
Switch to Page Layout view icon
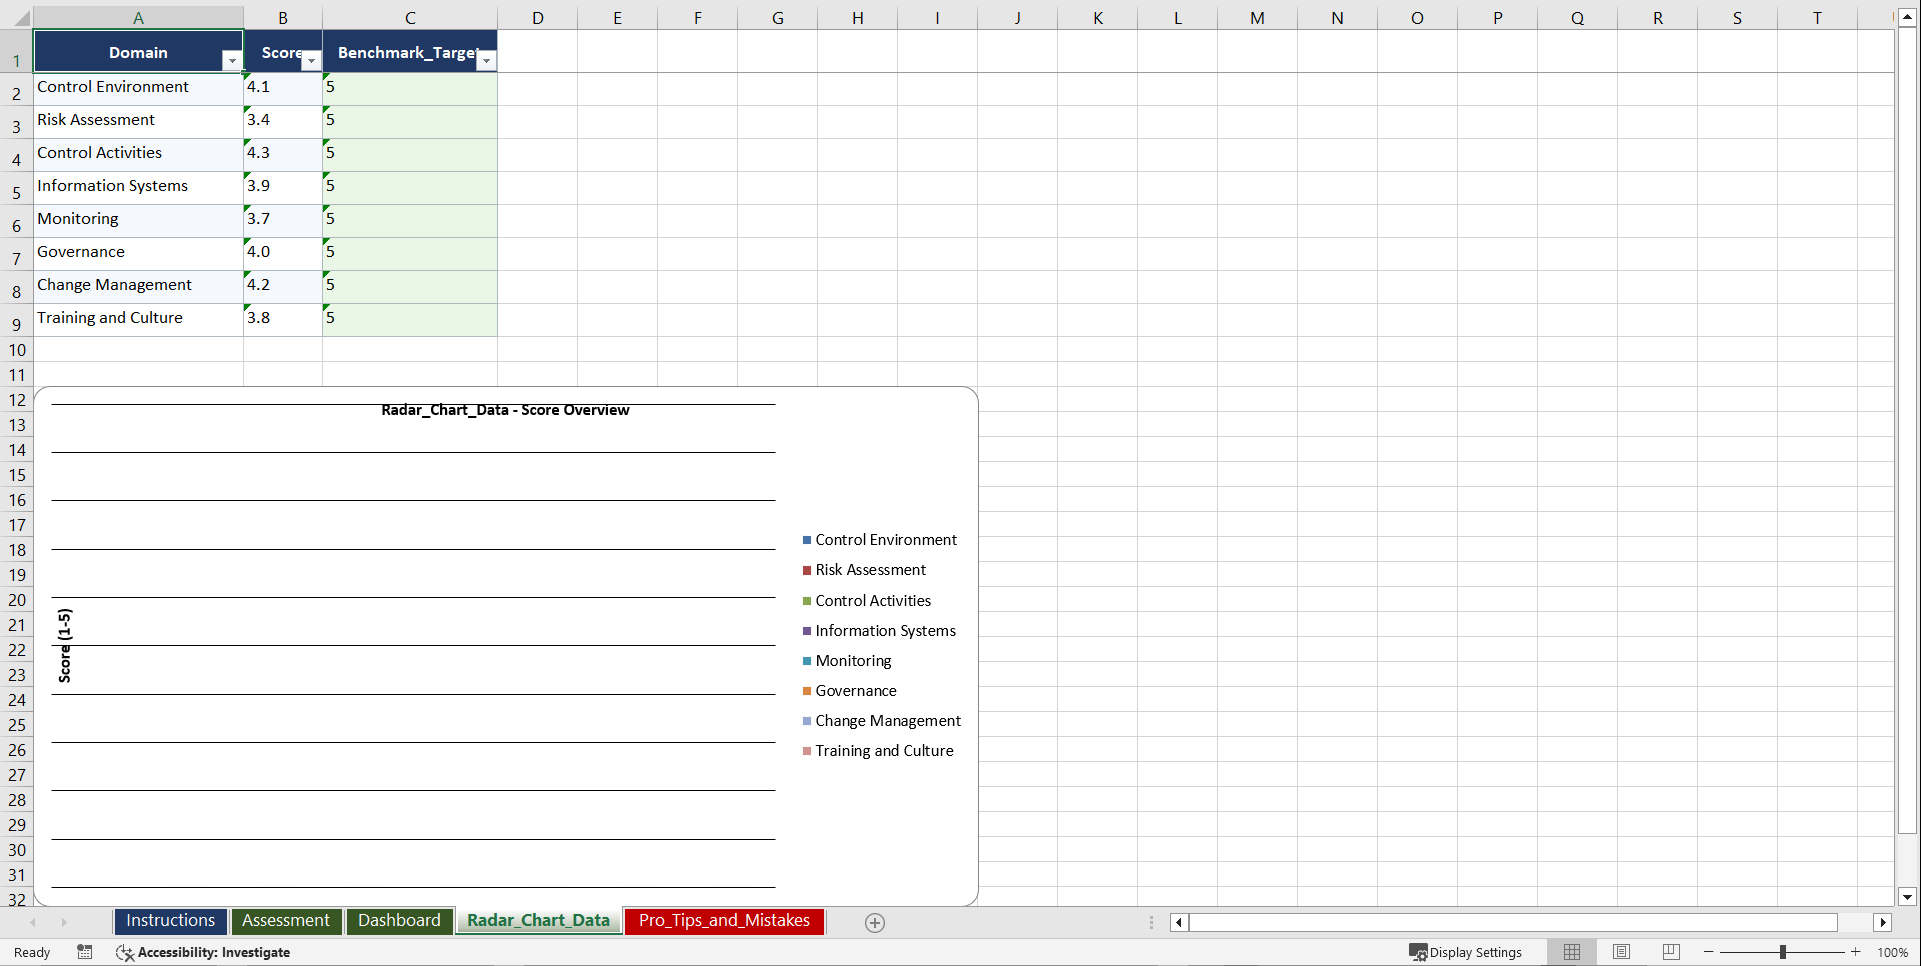pyautogui.click(x=1621, y=952)
